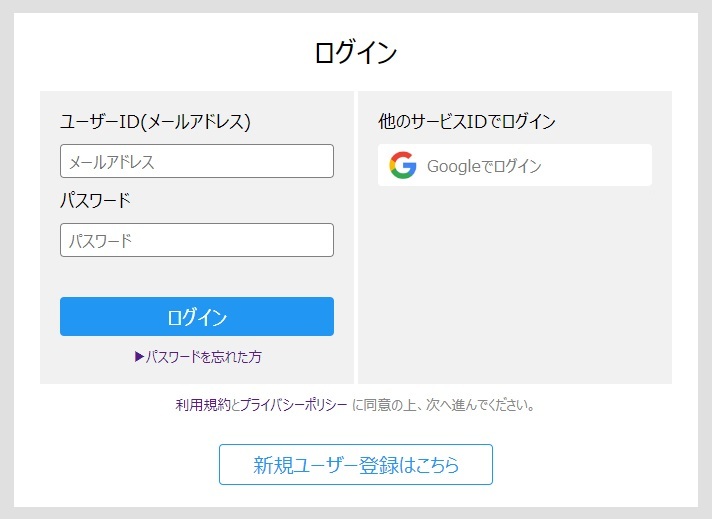The width and height of the screenshot is (712, 519).
Task: Sign in via Googleでログイン text
Action: tap(484, 166)
